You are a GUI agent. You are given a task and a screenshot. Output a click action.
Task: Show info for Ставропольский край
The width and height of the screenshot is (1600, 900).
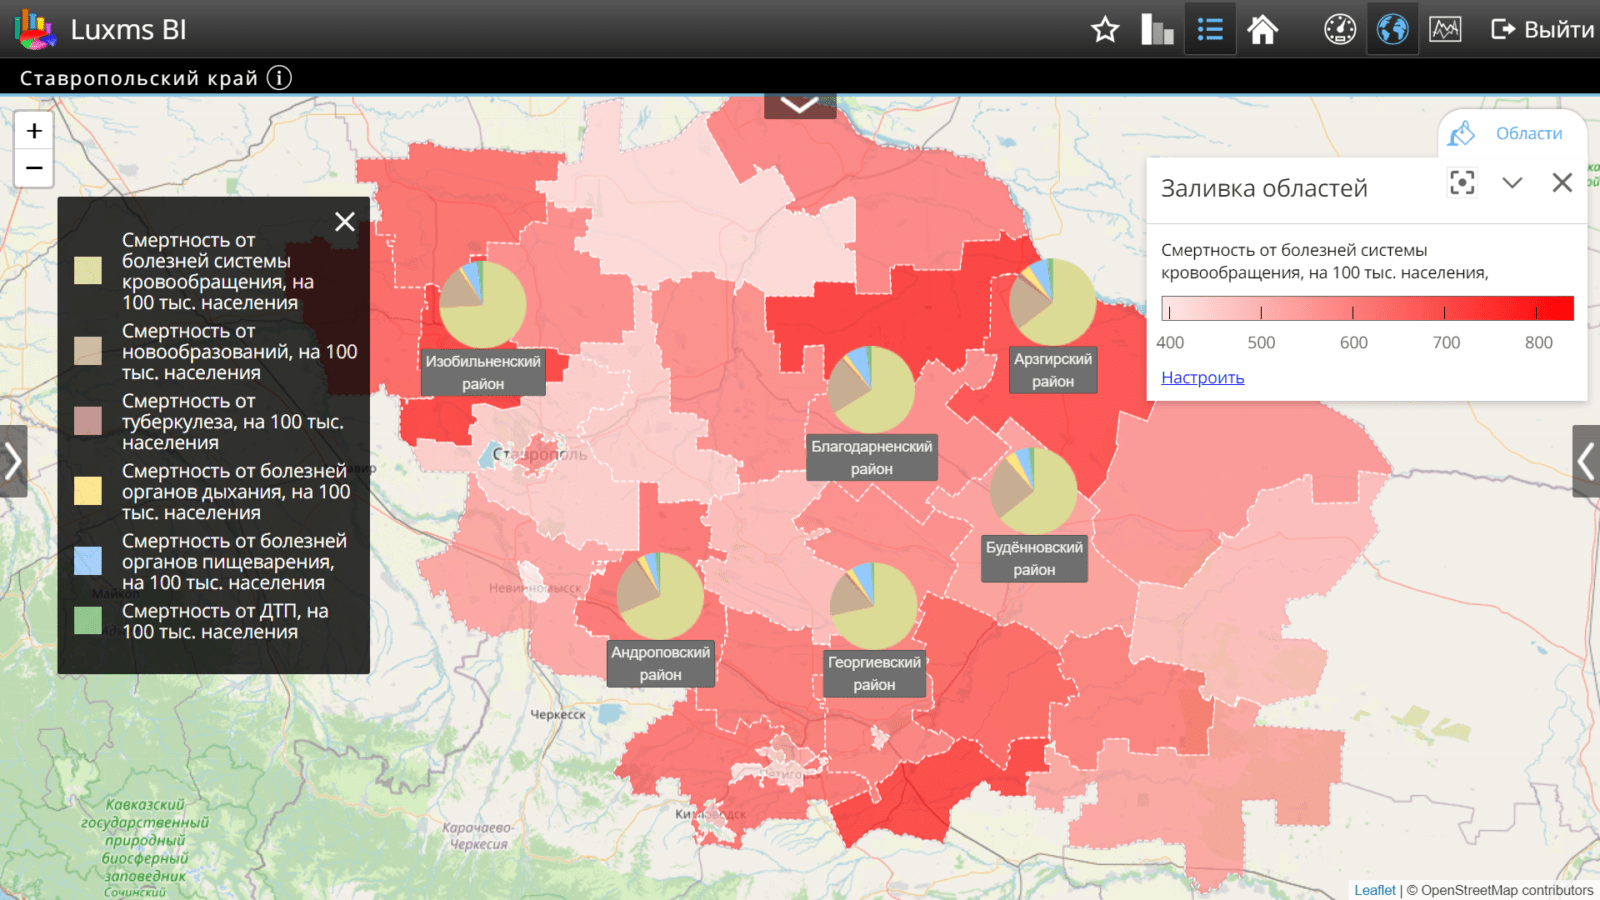click(279, 77)
